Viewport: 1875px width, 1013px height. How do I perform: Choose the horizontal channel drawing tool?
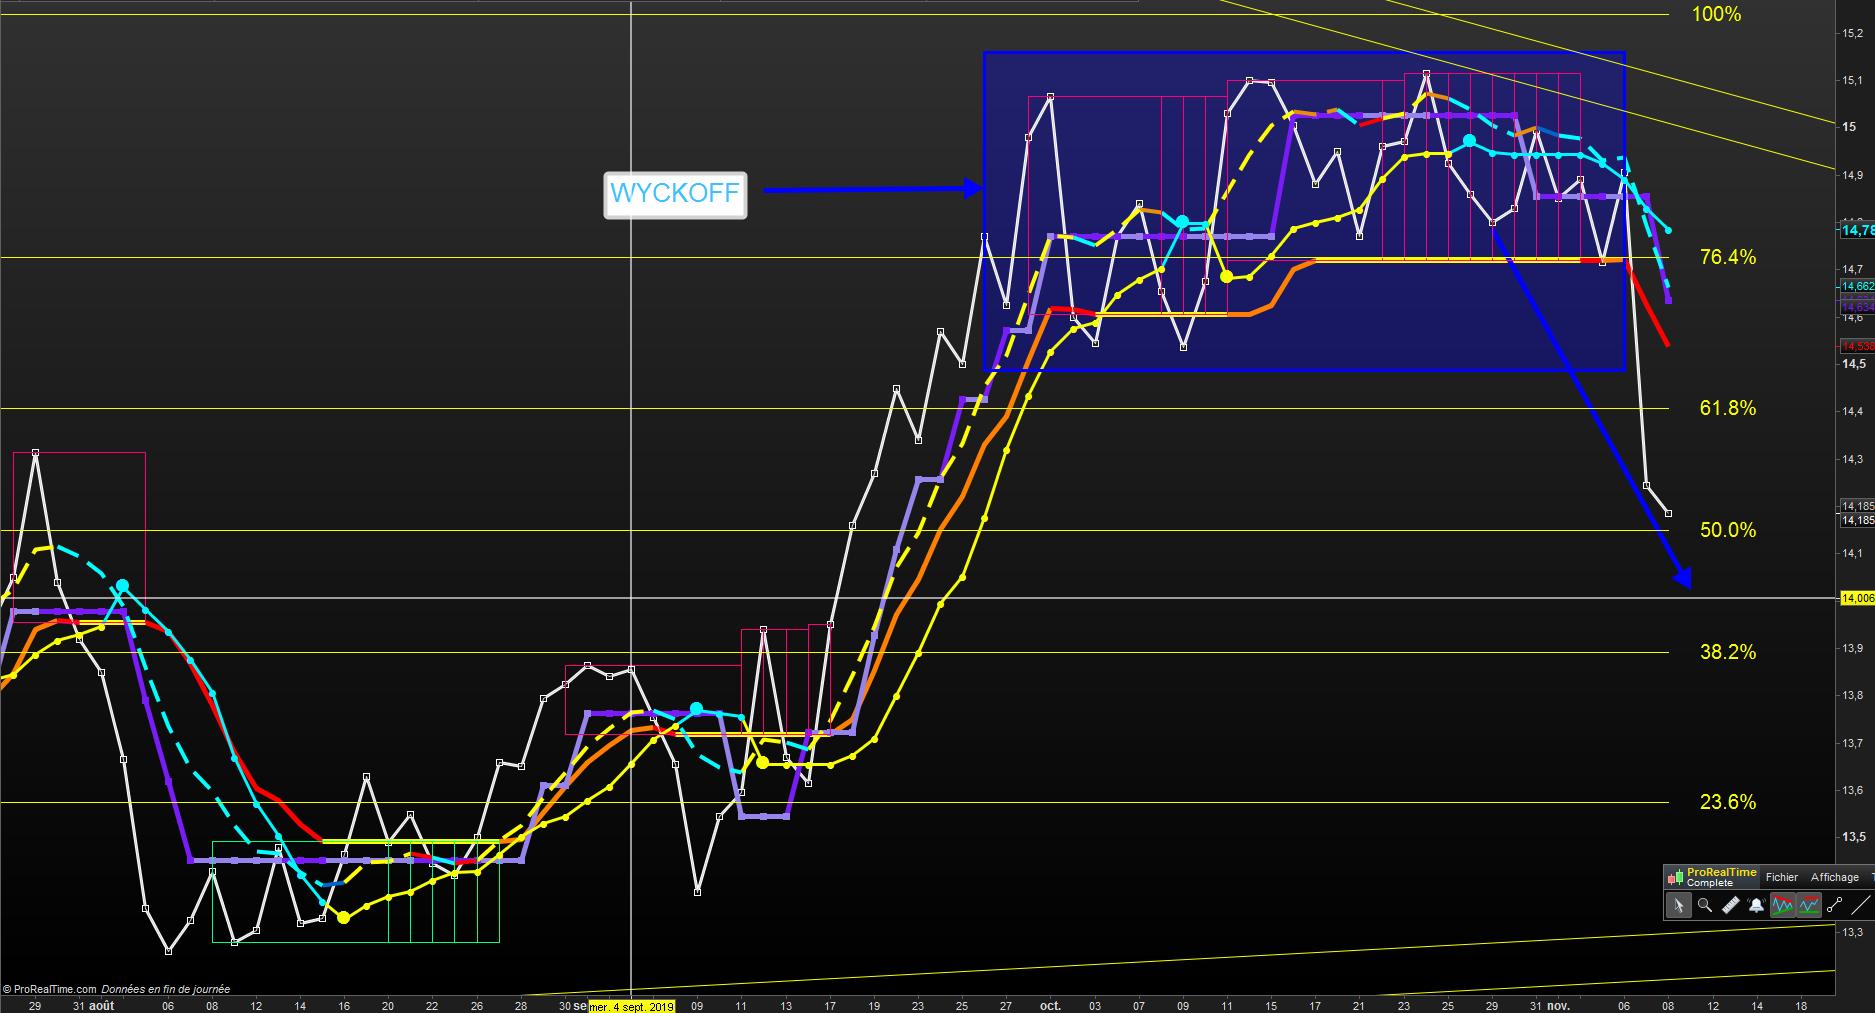[x=1808, y=905]
